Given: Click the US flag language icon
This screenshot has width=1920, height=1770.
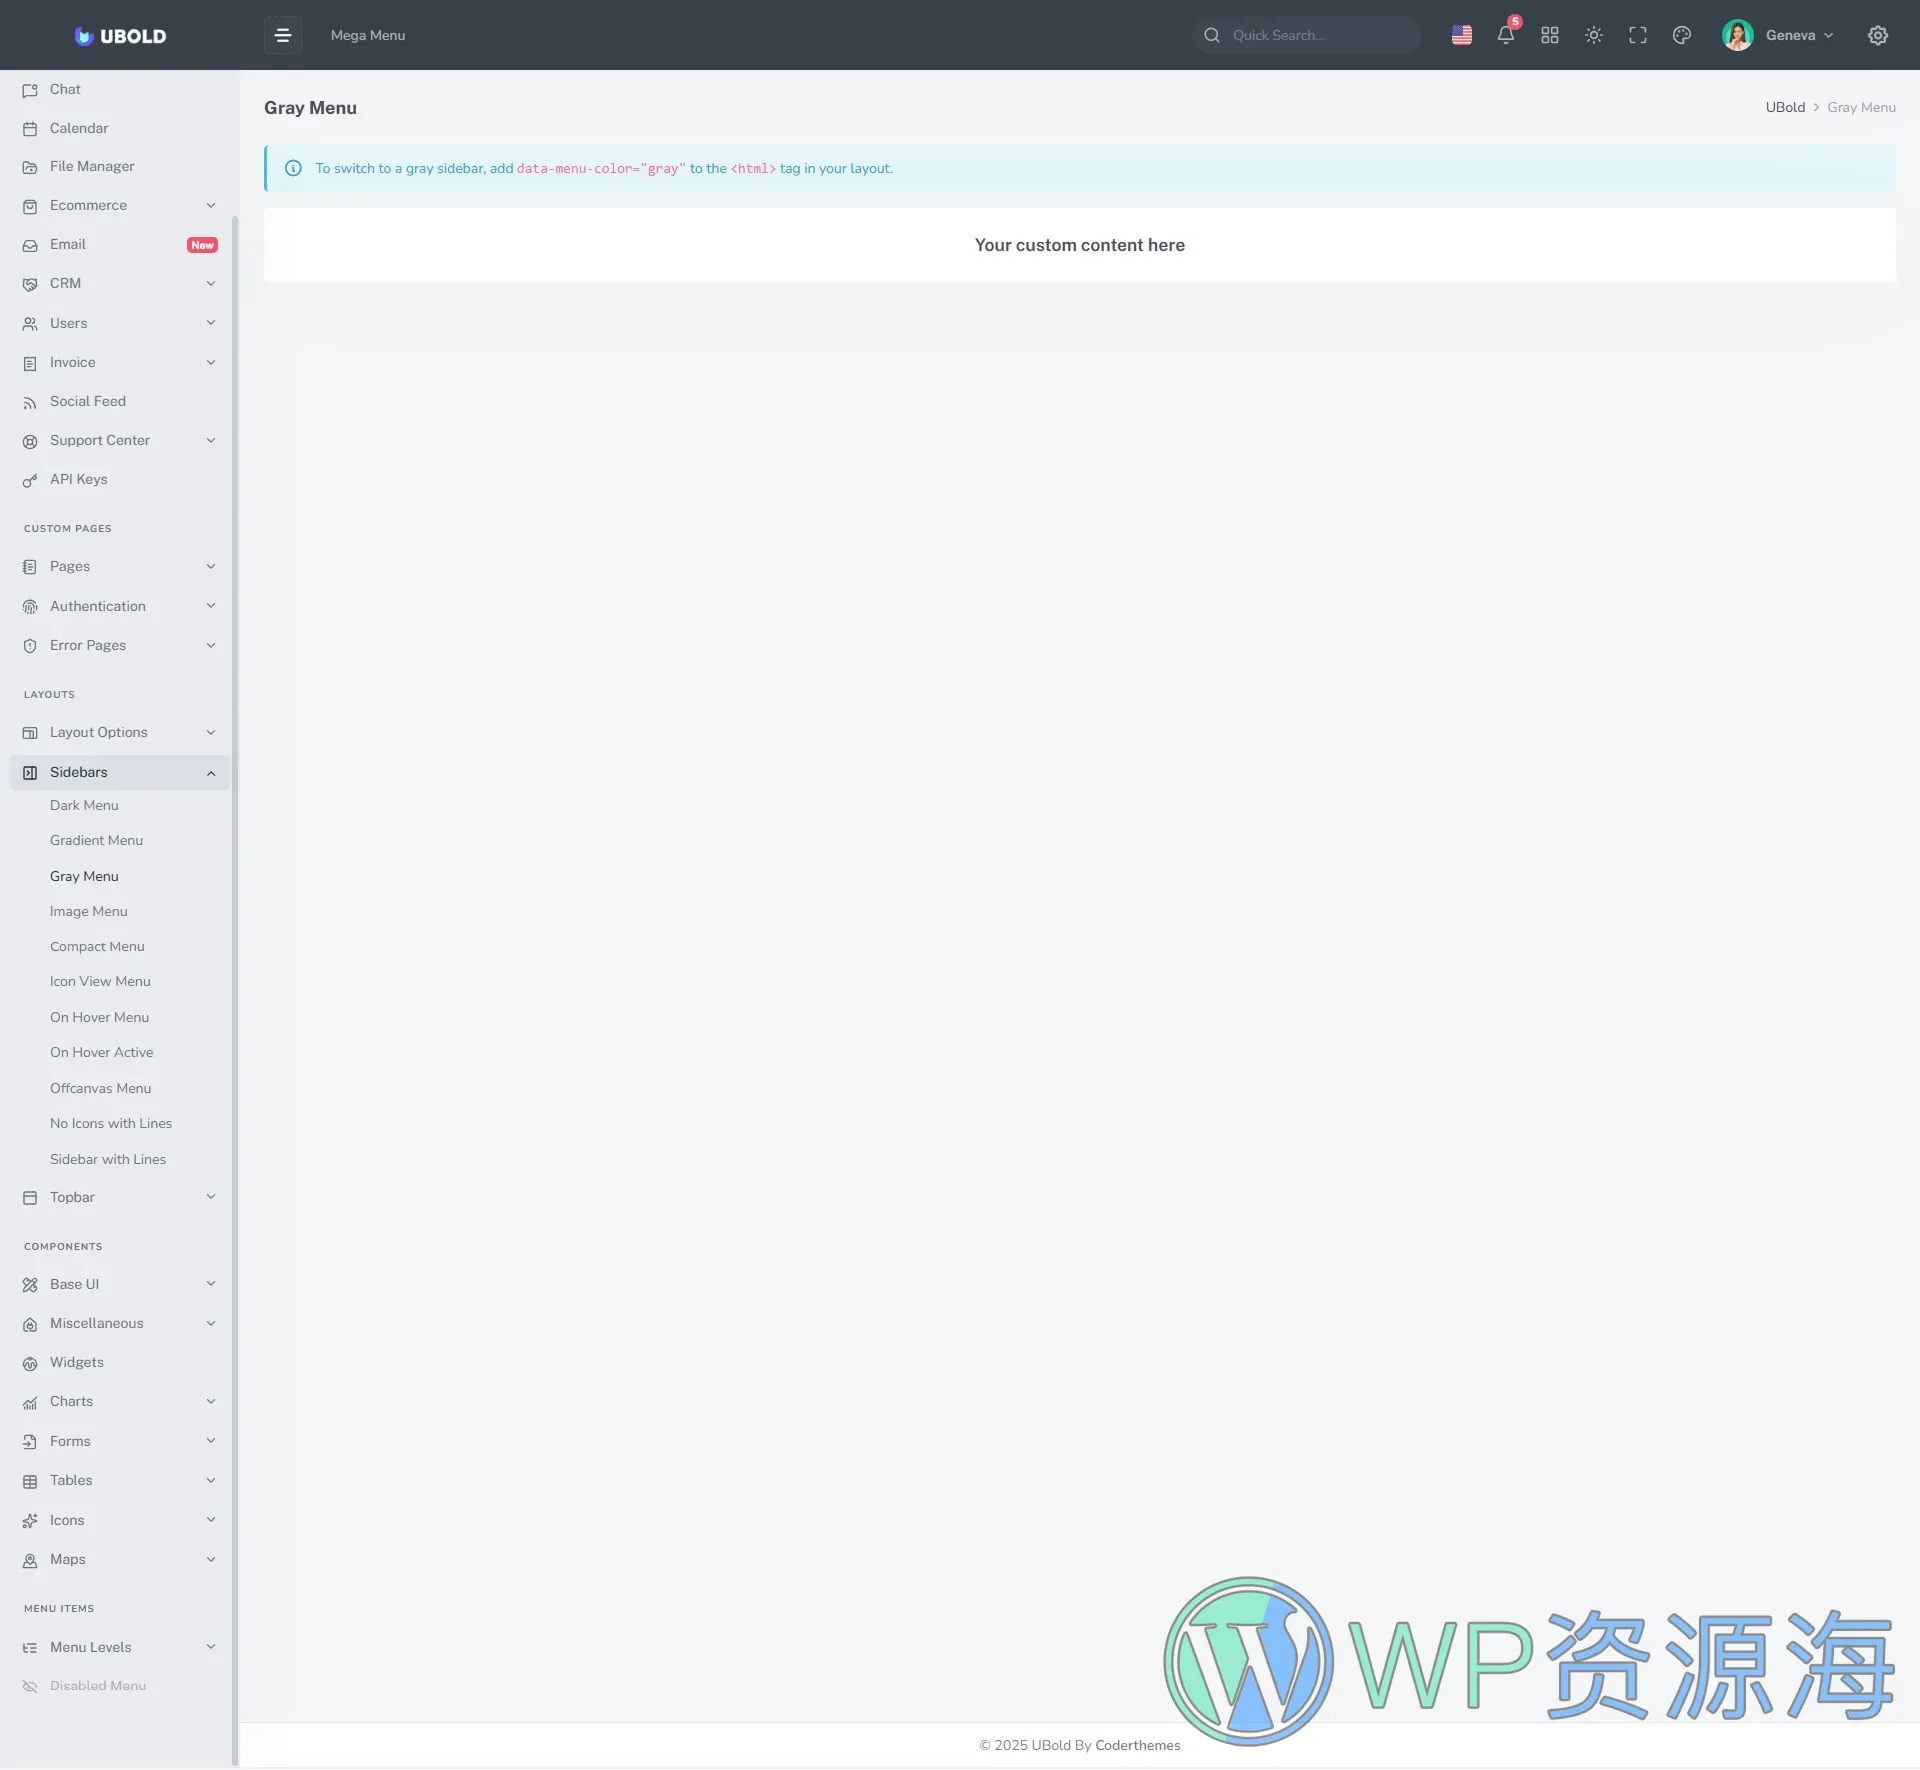Looking at the screenshot, I should pyautogui.click(x=1461, y=35).
